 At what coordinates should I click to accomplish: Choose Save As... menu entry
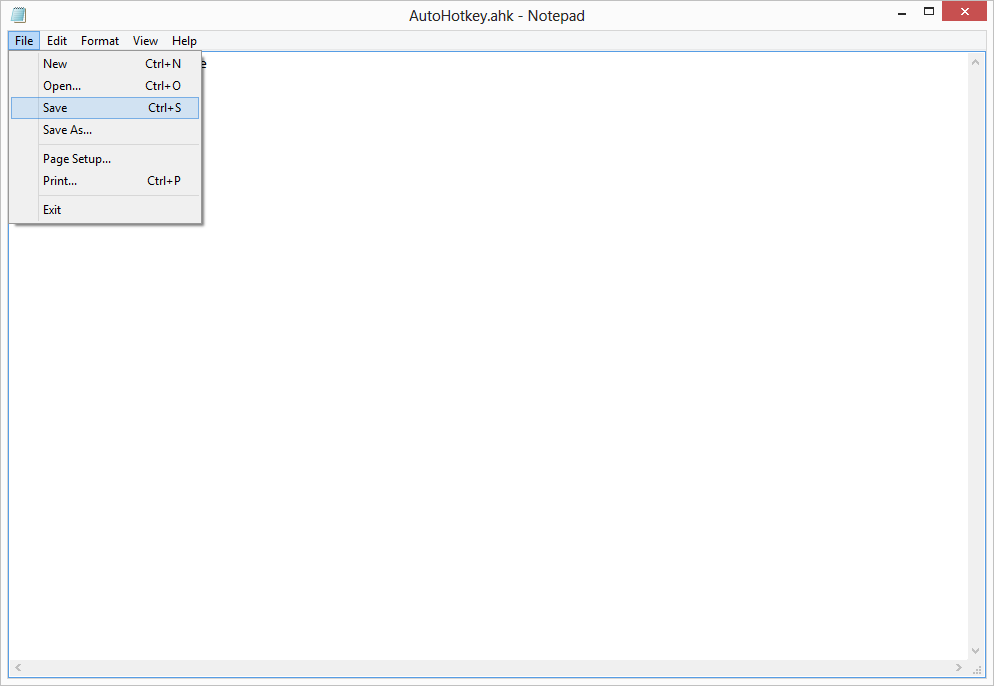pos(105,130)
